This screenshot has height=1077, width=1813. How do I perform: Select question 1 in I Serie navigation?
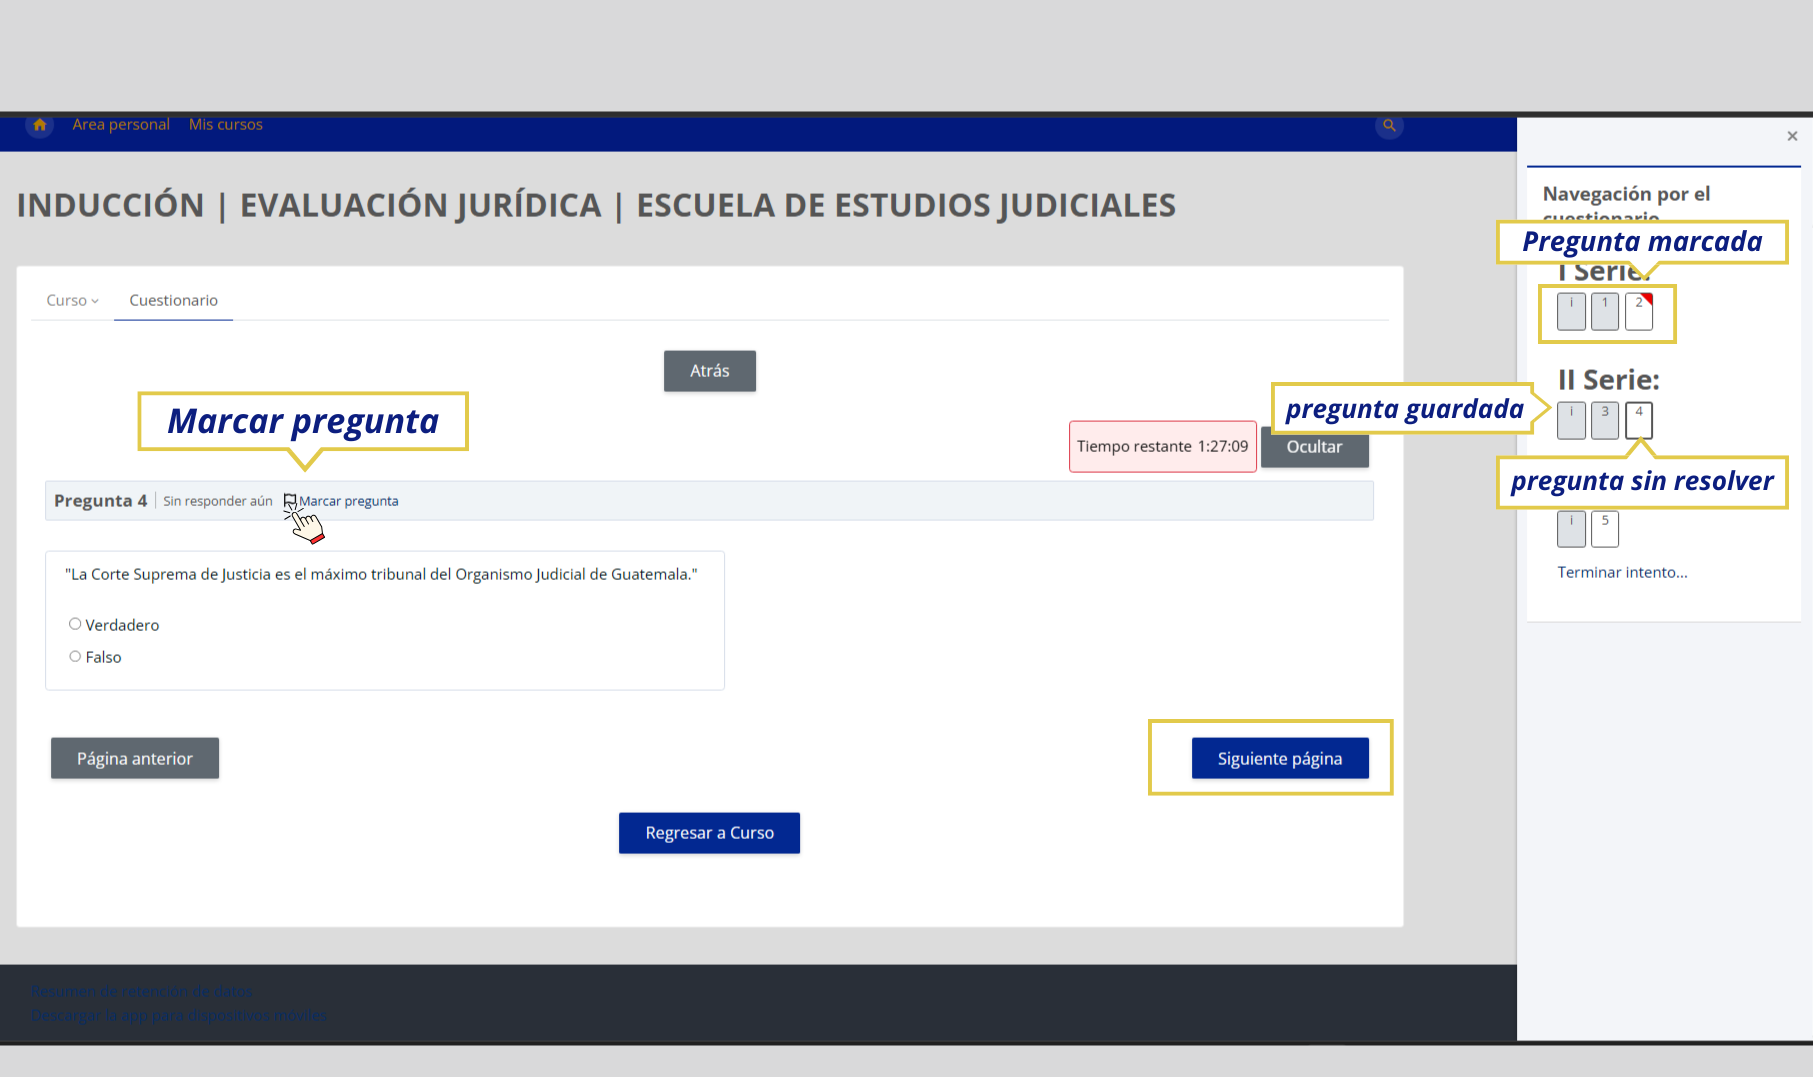pyautogui.click(x=1605, y=311)
